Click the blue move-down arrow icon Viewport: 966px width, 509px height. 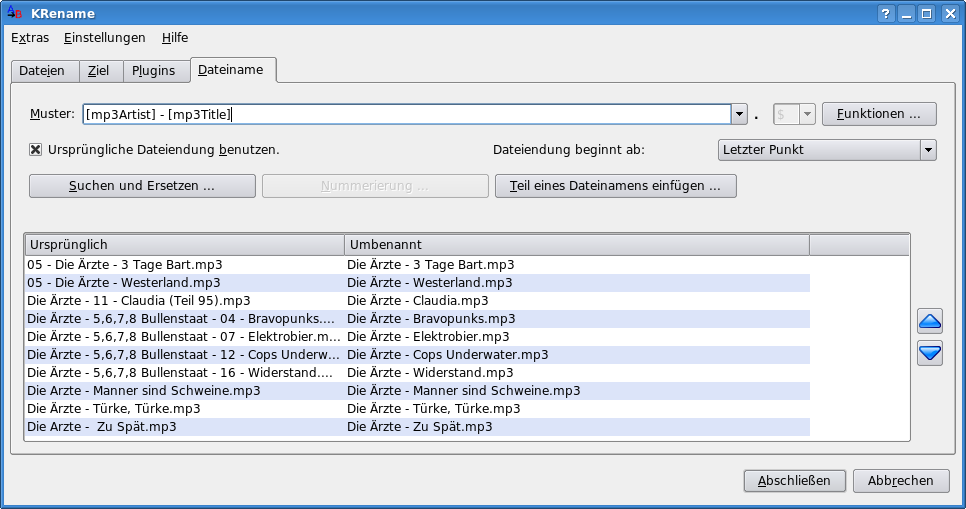pyautogui.click(x=929, y=353)
